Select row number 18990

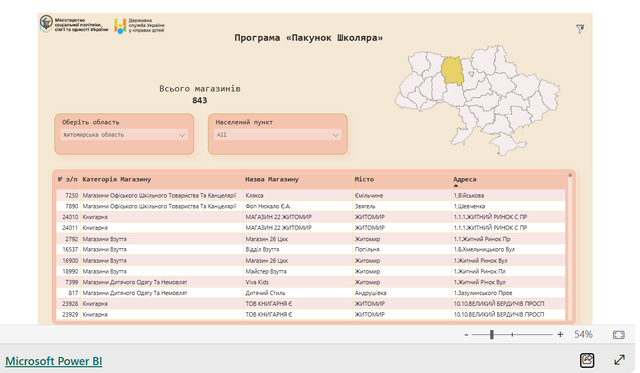click(x=70, y=271)
